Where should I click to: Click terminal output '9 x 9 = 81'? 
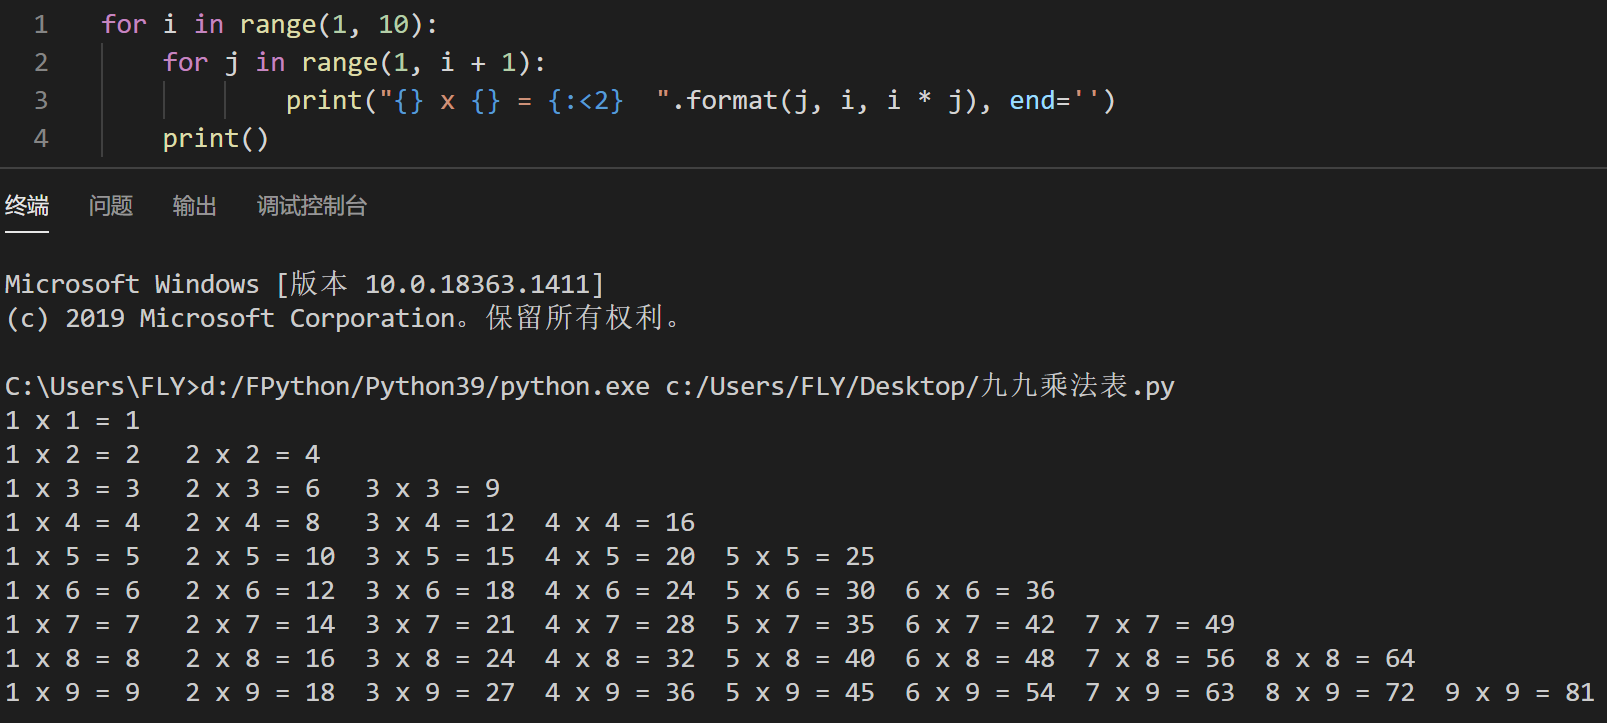coord(1520,692)
